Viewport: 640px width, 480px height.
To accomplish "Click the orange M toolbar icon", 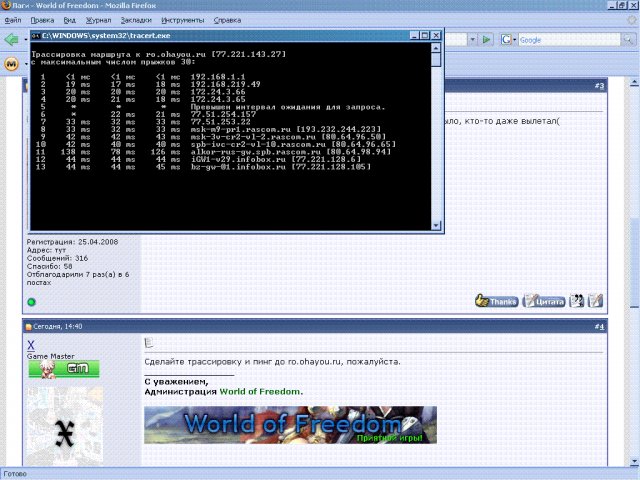I will tap(11, 64).
